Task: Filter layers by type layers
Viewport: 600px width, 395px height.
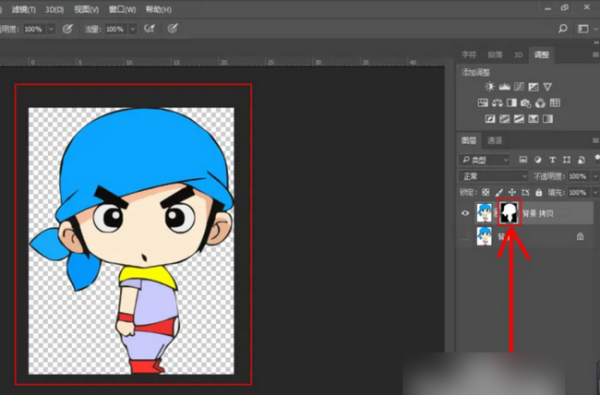Action: tap(552, 160)
